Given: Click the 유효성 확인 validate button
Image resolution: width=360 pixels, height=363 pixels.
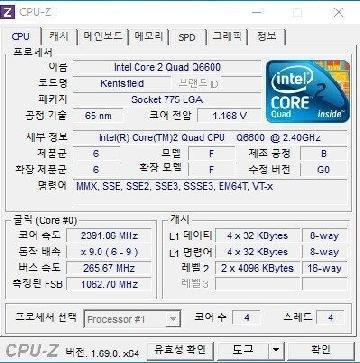Looking at the screenshot, I should [180, 349].
